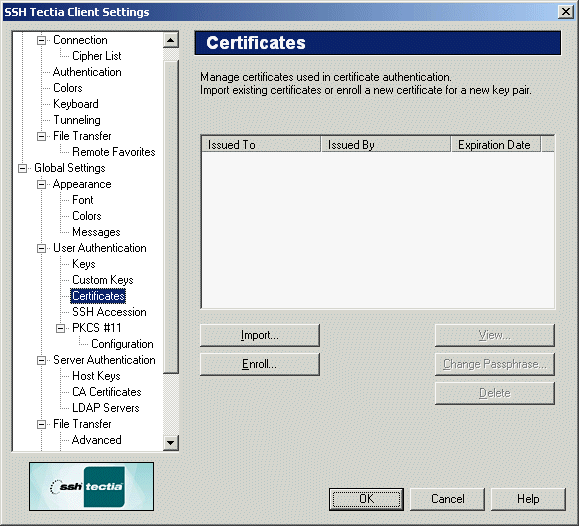The height and width of the screenshot is (526, 579).
Task: Select Advanced under File Transfer
Action: [x=97, y=440]
